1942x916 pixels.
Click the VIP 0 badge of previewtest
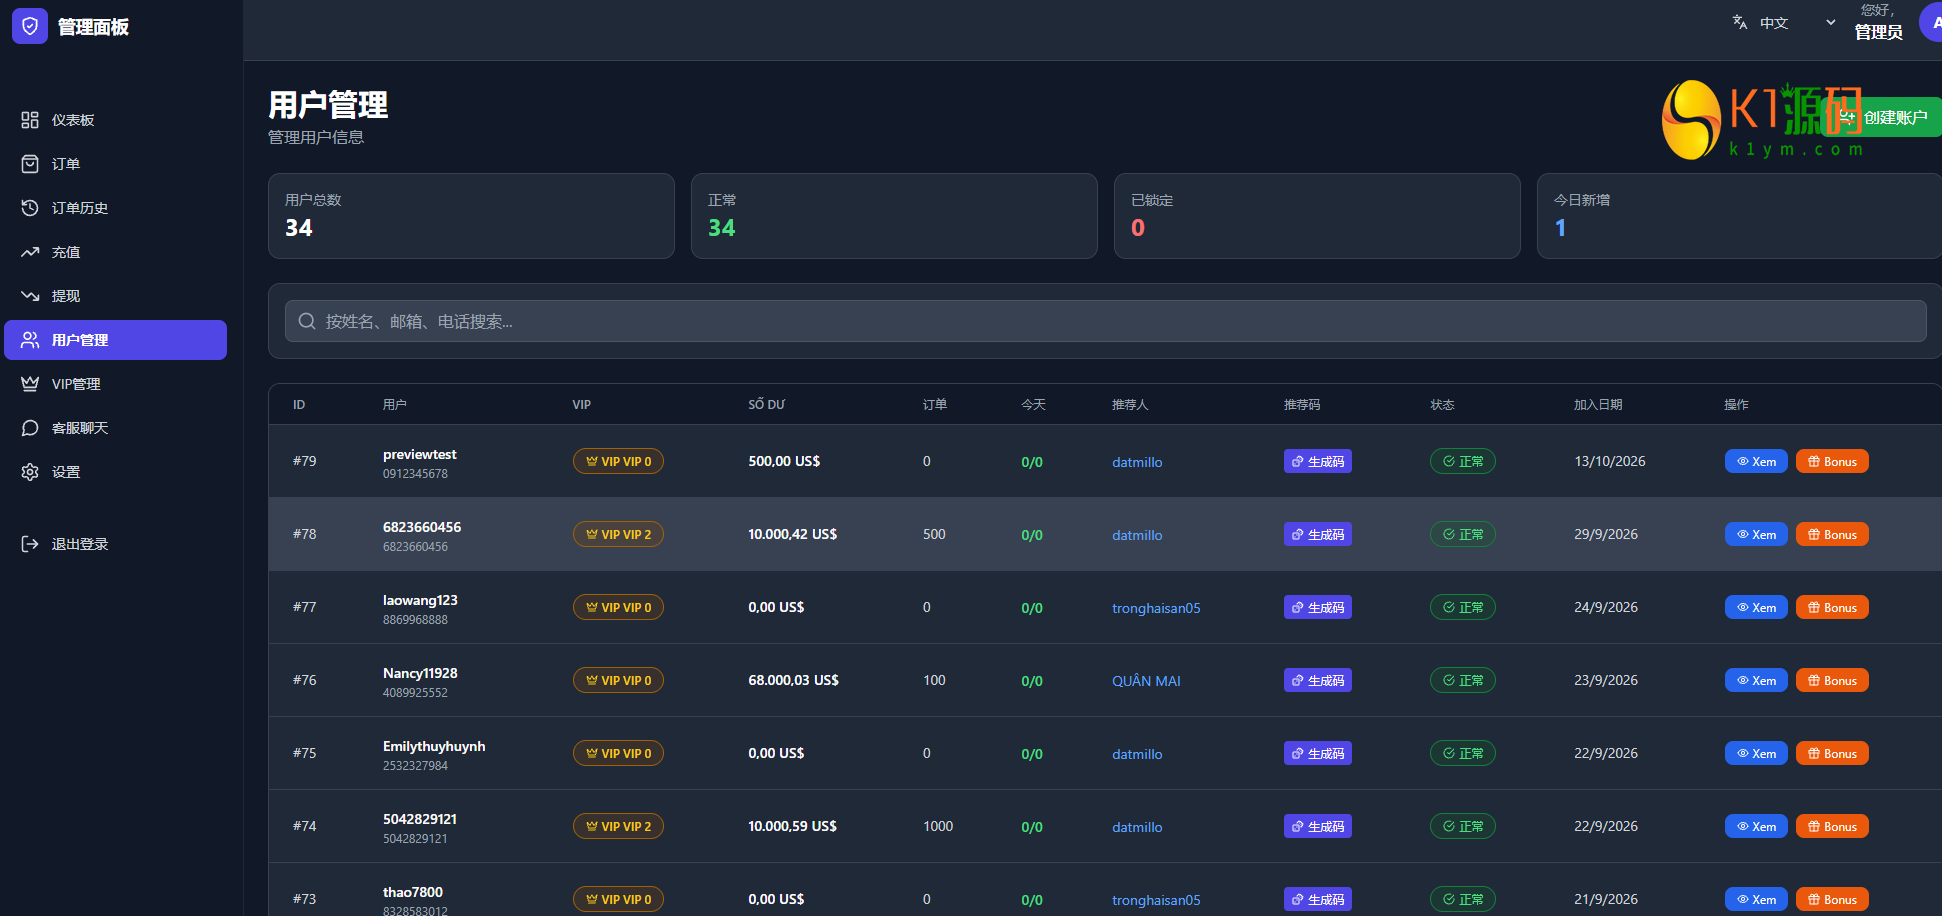[x=618, y=461]
